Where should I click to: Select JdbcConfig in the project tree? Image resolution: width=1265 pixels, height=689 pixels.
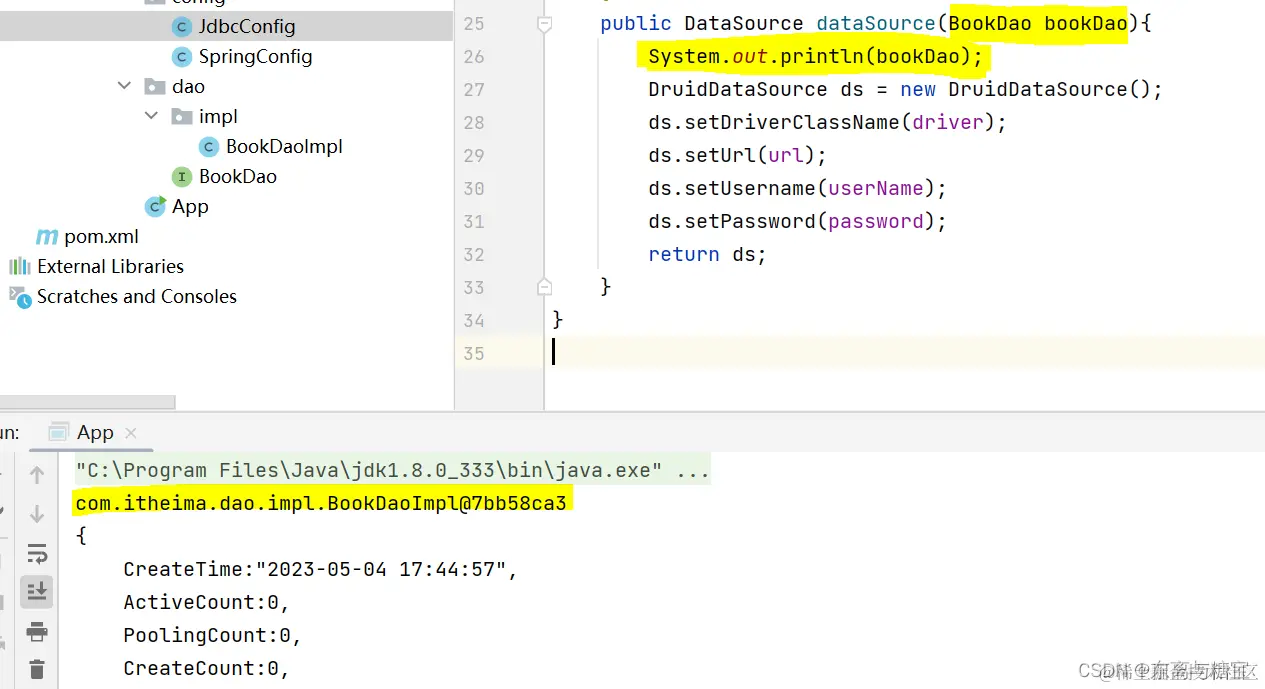click(247, 27)
